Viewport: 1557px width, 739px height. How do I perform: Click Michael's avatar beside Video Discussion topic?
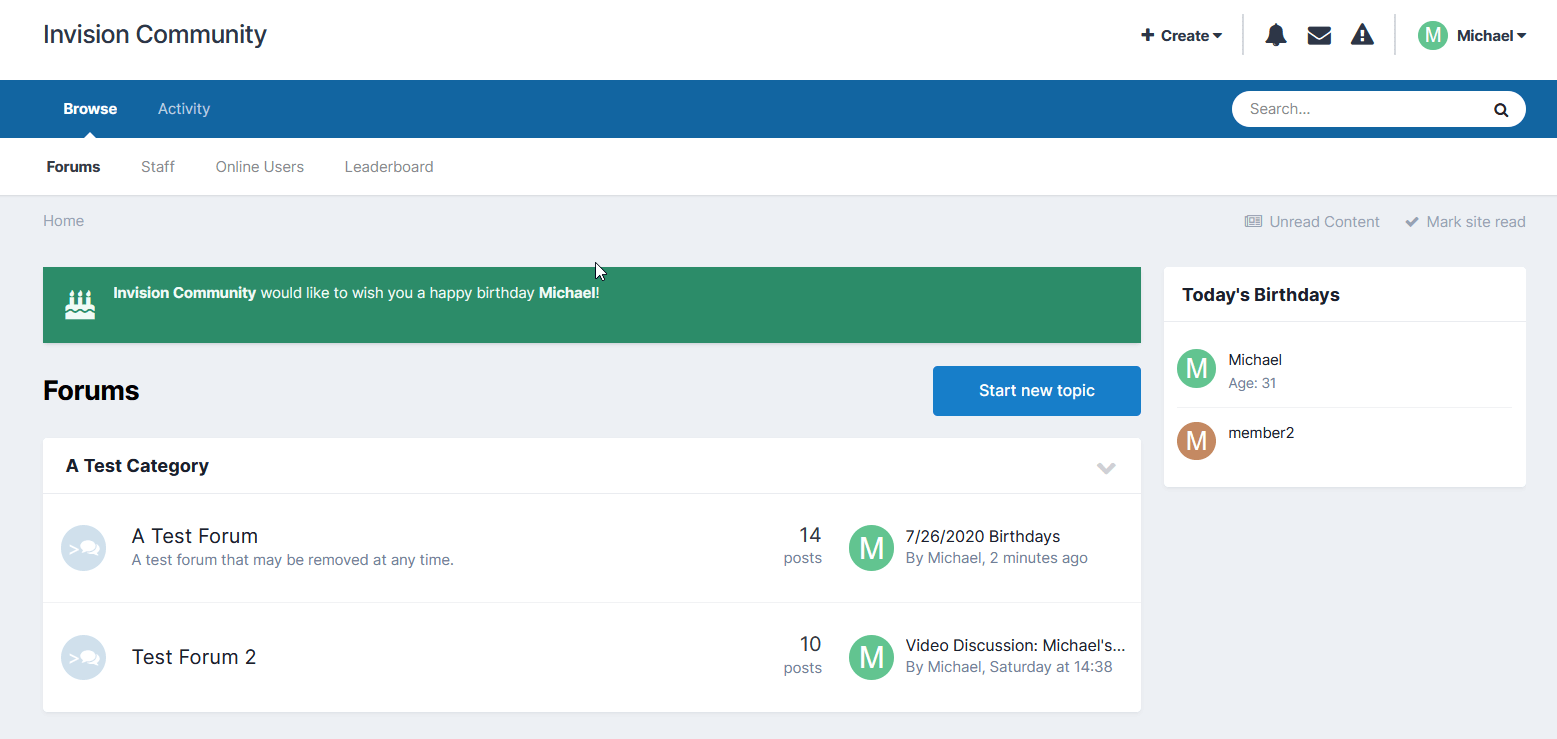coord(871,658)
